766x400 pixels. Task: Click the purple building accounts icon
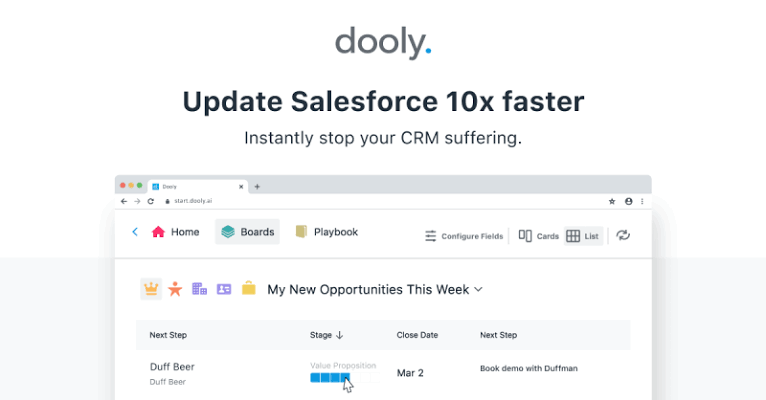(x=199, y=289)
